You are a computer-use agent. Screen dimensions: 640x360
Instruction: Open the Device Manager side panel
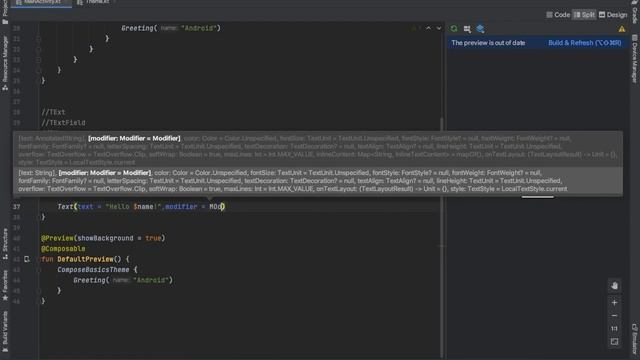coord(635,59)
